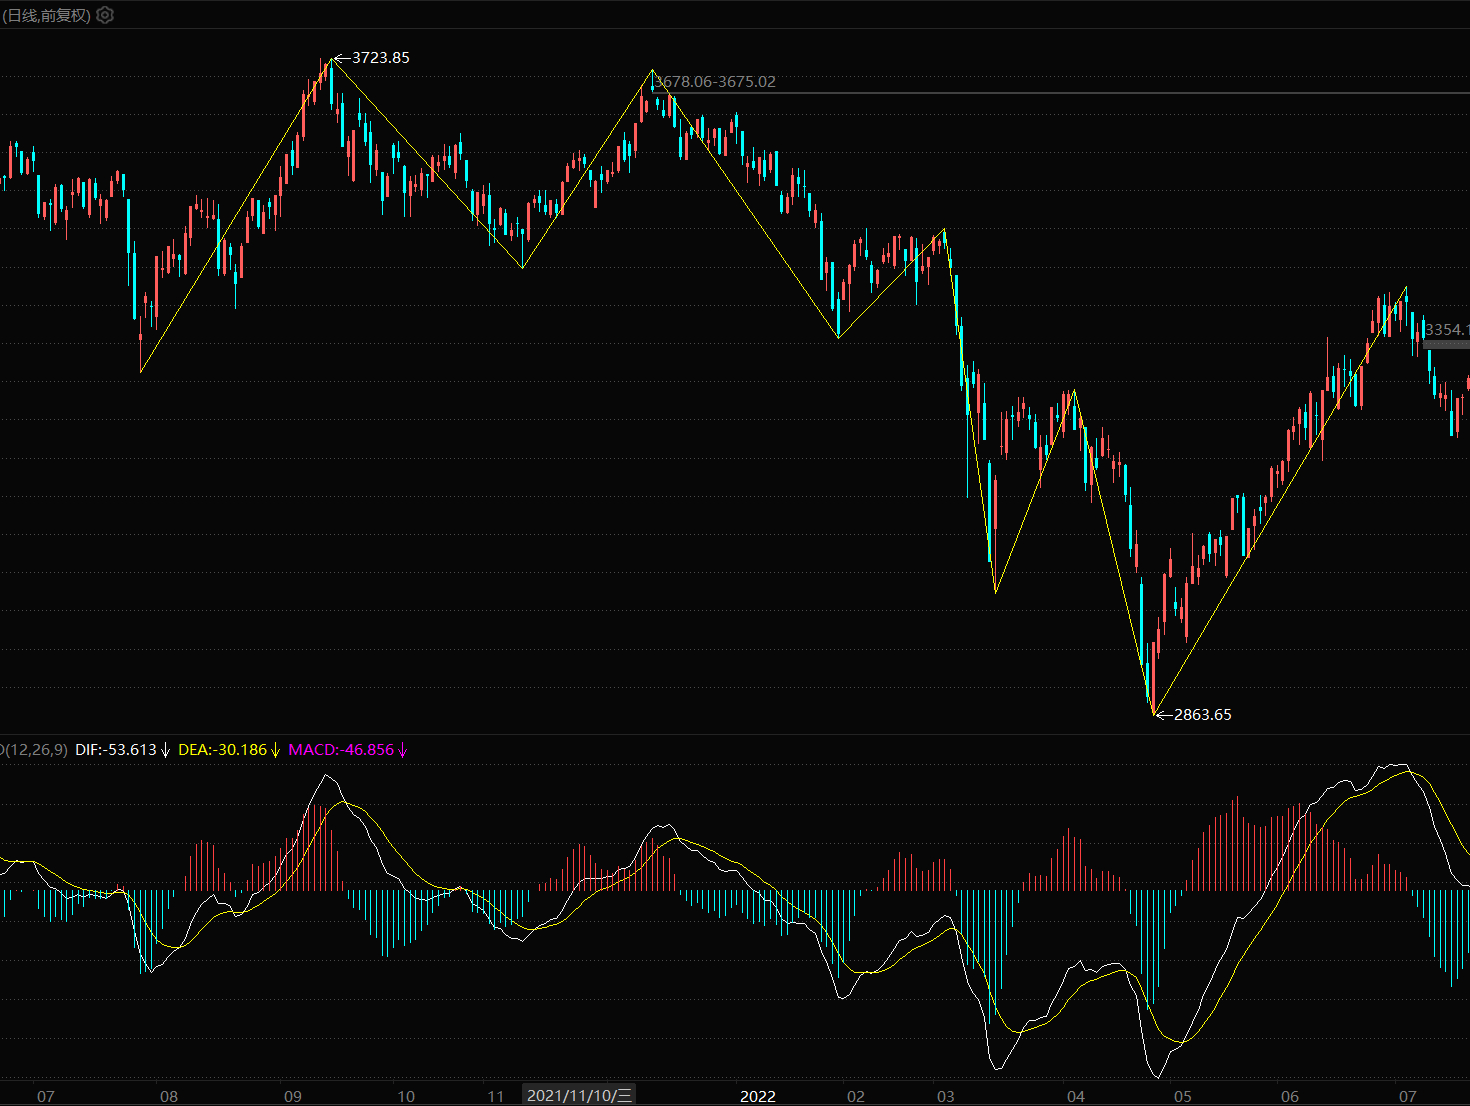Click the 08 month marker on time axis
The image size is (1470, 1106).
pos(169,1096)
